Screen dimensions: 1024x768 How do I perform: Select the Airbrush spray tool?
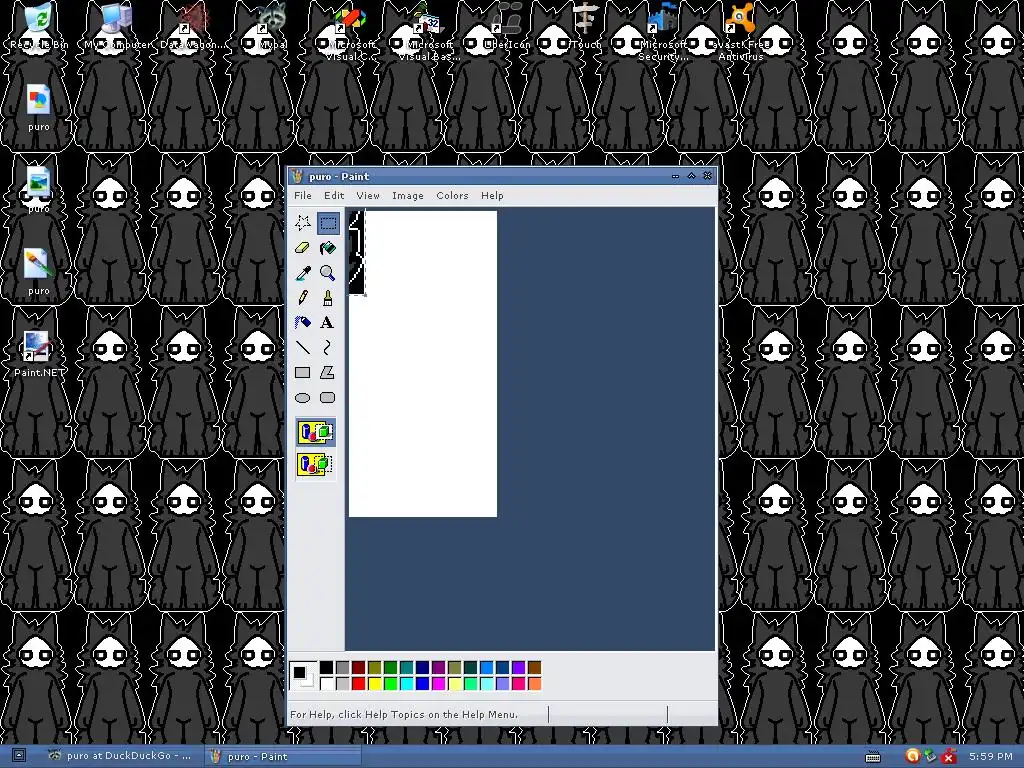tap(302, 323)
